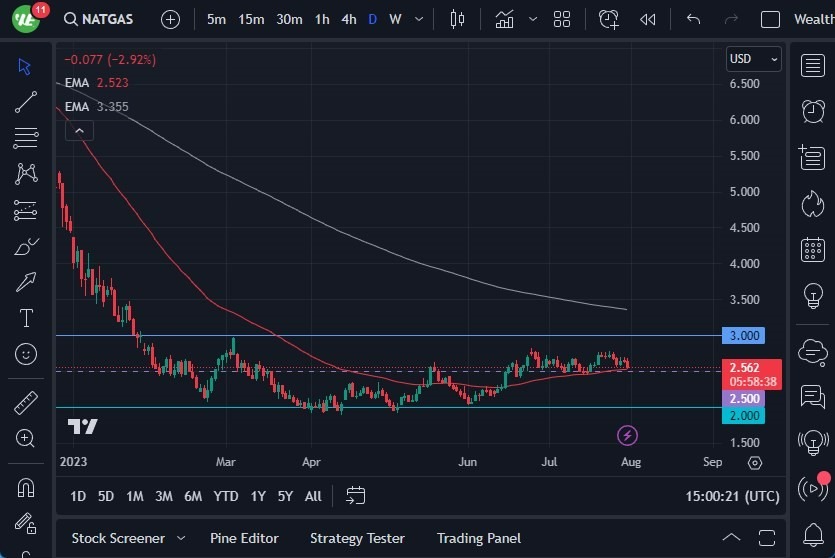
Task: Click the 3.000 horizontal line price label
Action: (743, 335)
